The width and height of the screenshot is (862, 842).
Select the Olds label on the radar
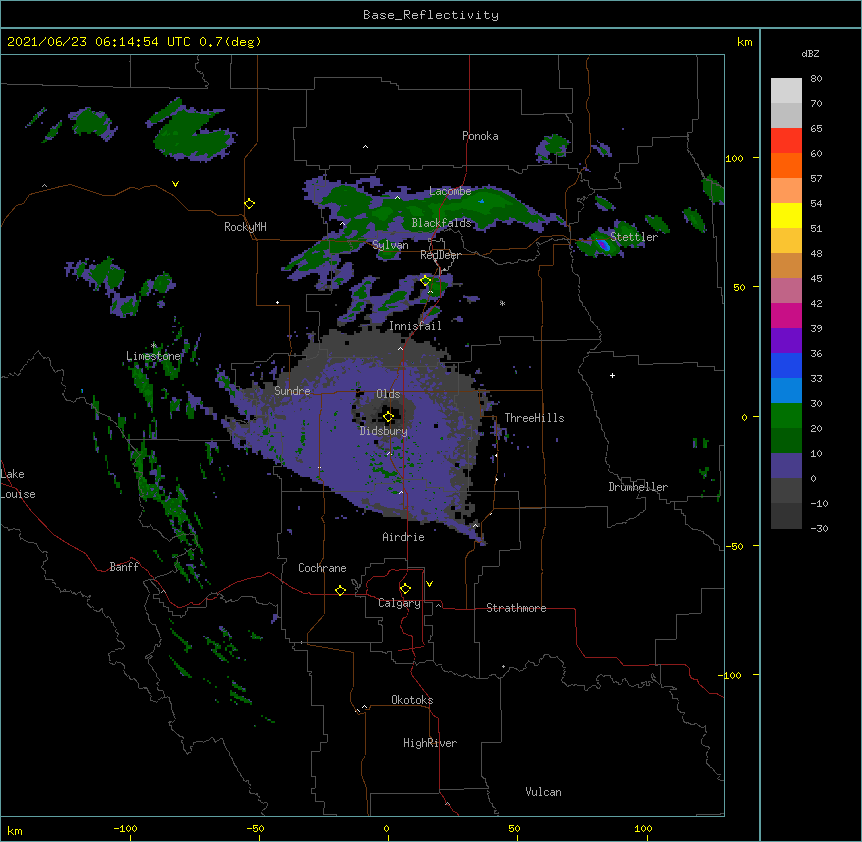tap(388, 394)
